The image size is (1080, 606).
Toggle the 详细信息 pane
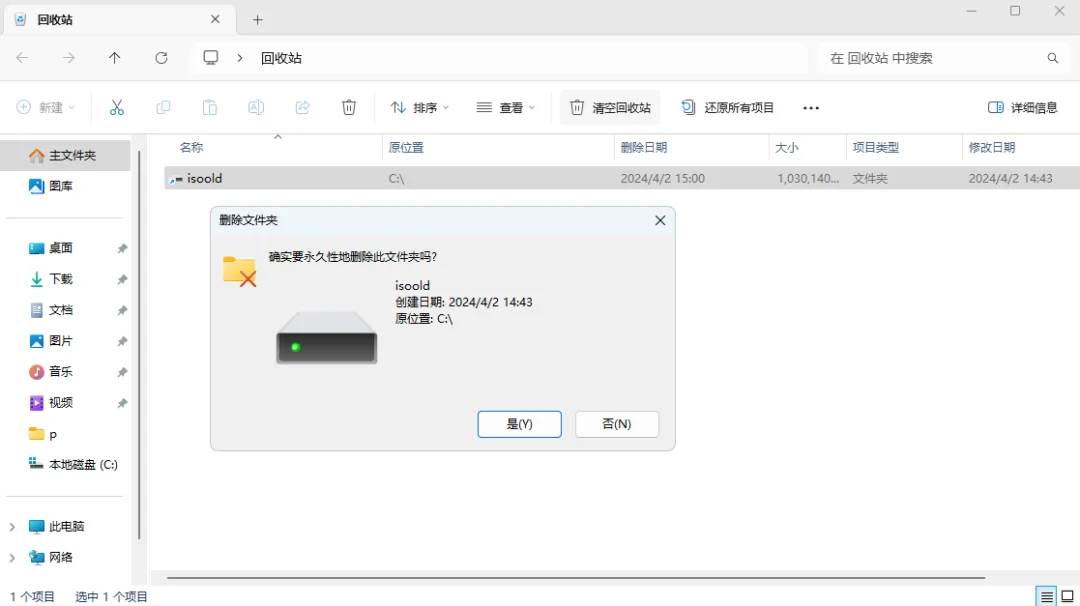pyautogui.click(x=1022, y=107)
